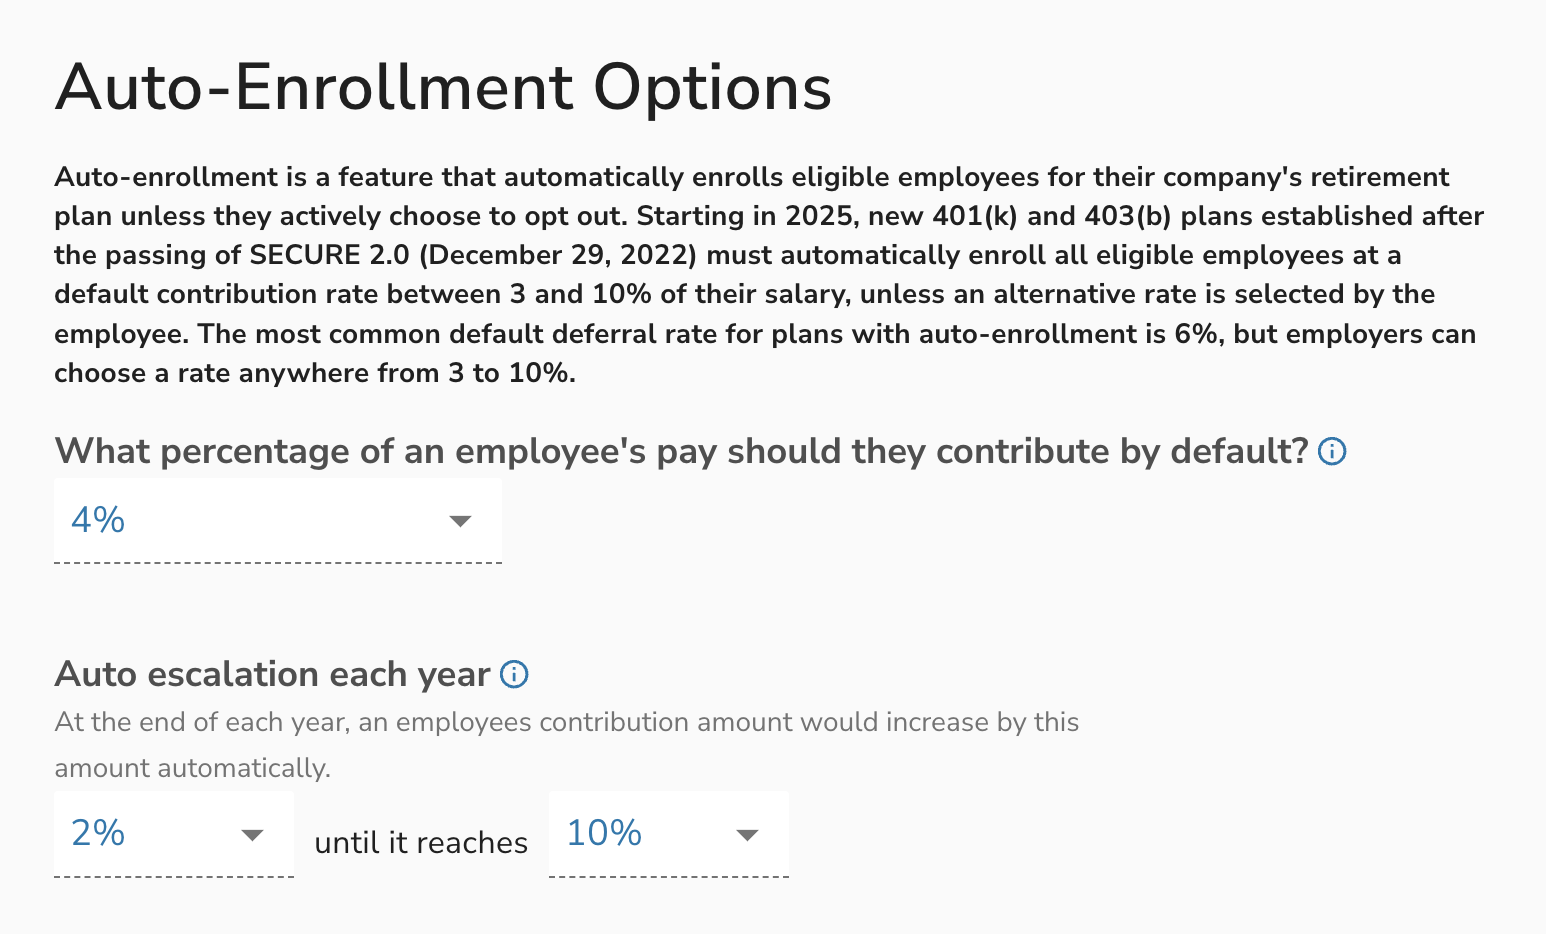Click the selected 10% value text

pyautogui.click(x=604, y=833)
